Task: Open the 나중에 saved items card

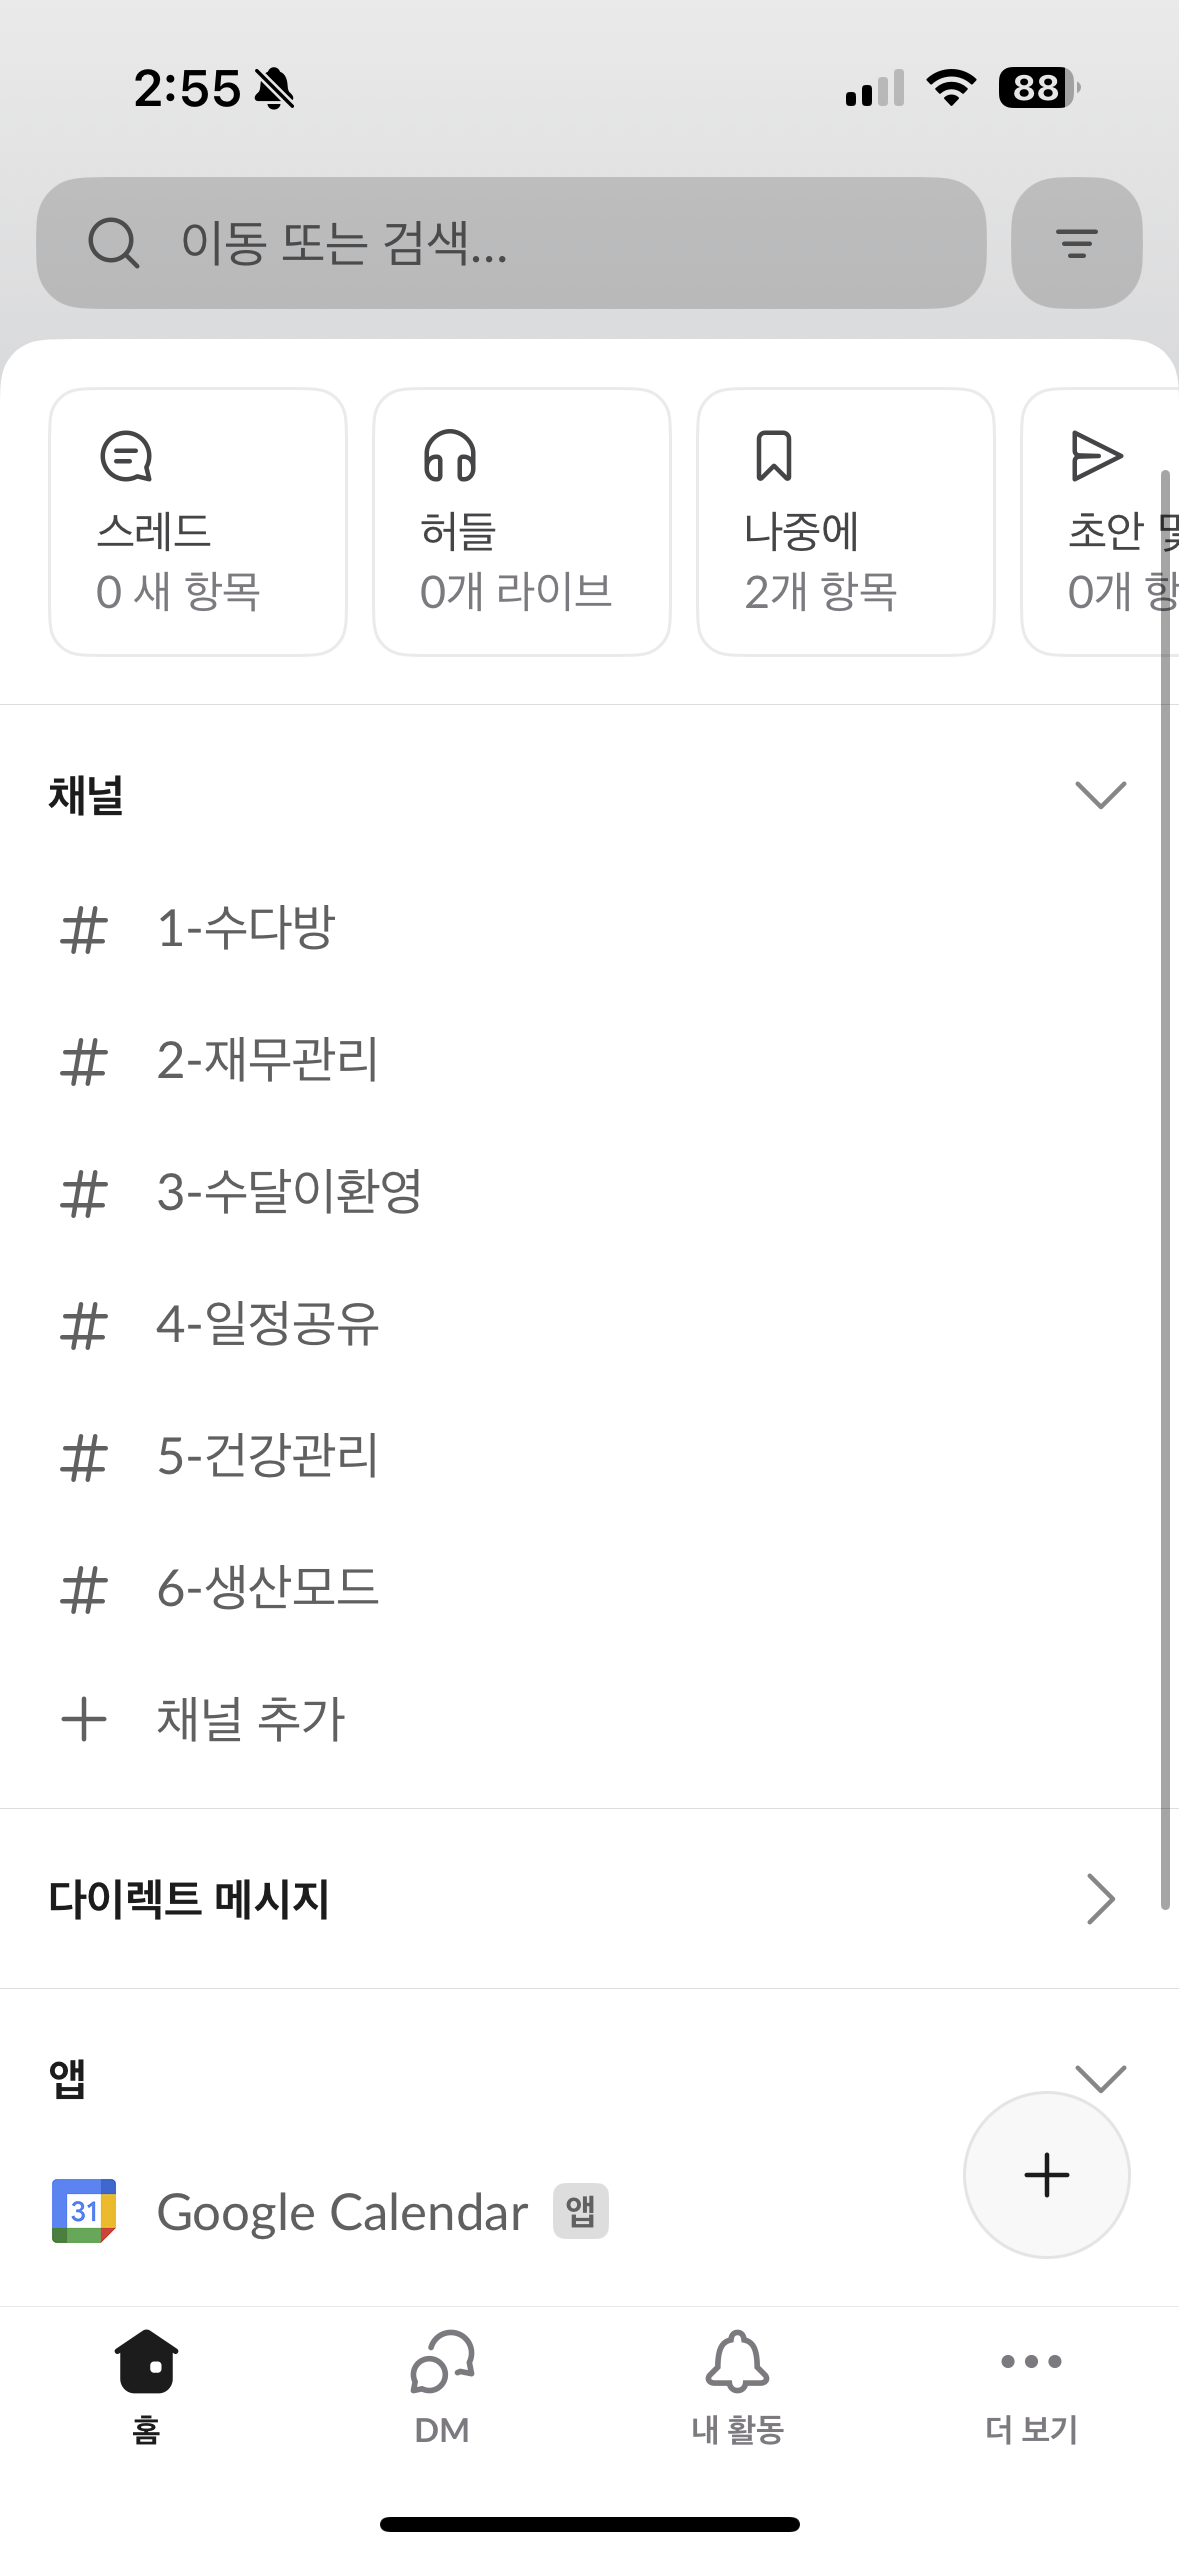Action: click(x=845, y=522)
